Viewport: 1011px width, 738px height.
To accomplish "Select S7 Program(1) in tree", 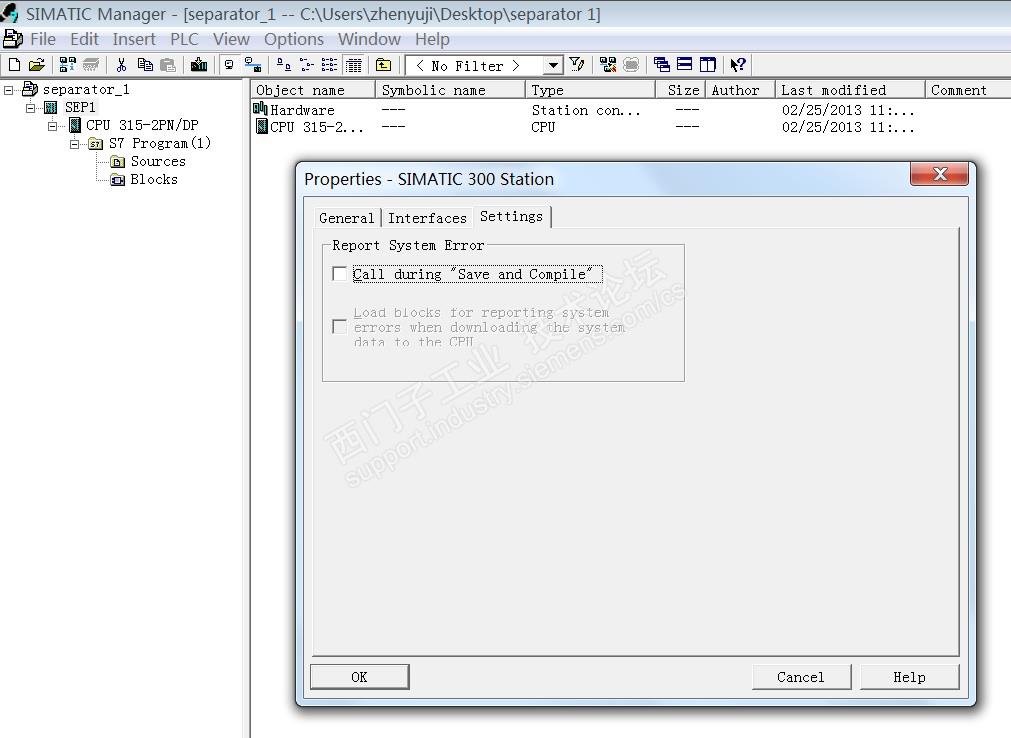I will (160, 144).
